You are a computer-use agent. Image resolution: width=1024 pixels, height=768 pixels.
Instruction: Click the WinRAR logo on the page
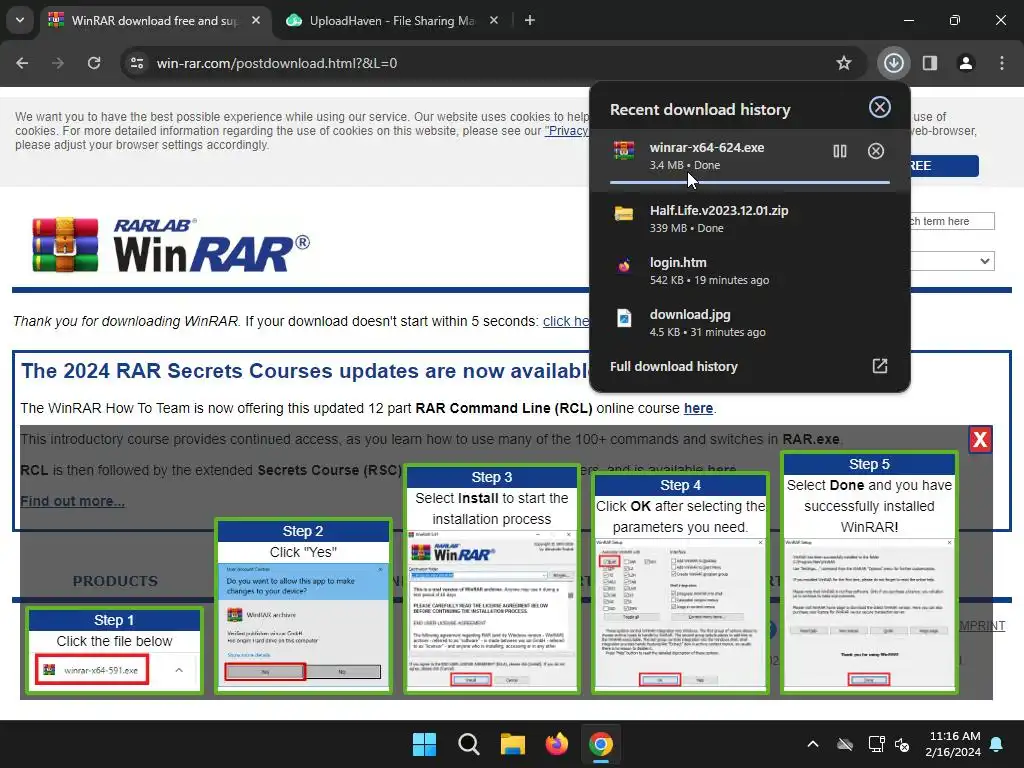tap(171, 244)
